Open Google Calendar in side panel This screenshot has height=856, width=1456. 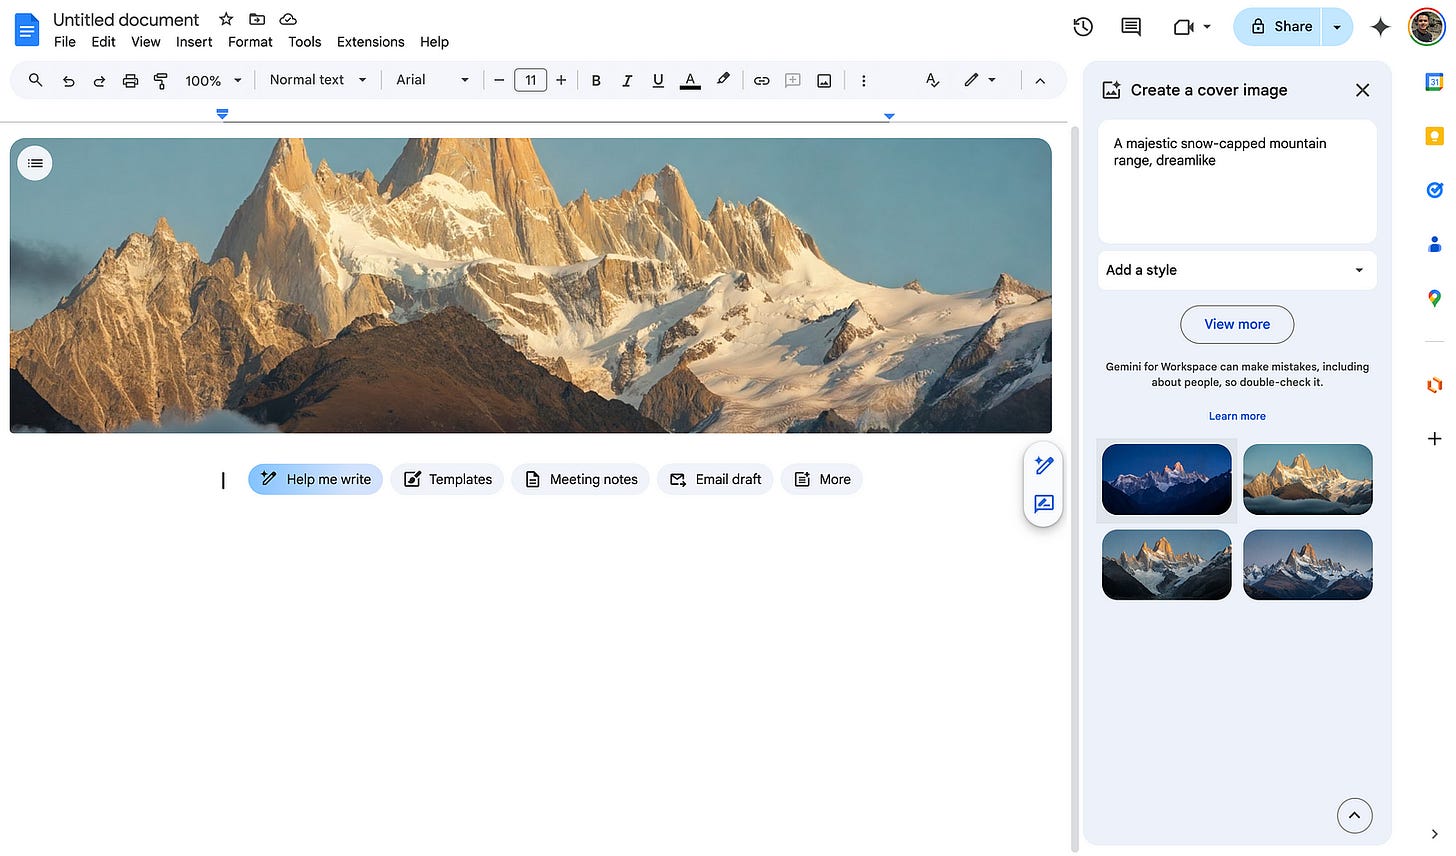(x=1434, y=83)
